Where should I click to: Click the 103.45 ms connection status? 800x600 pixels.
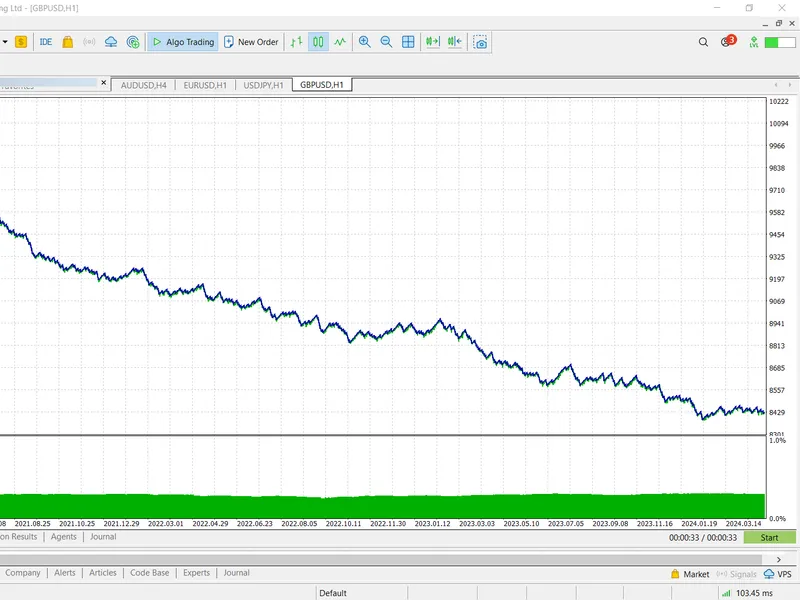748,593
